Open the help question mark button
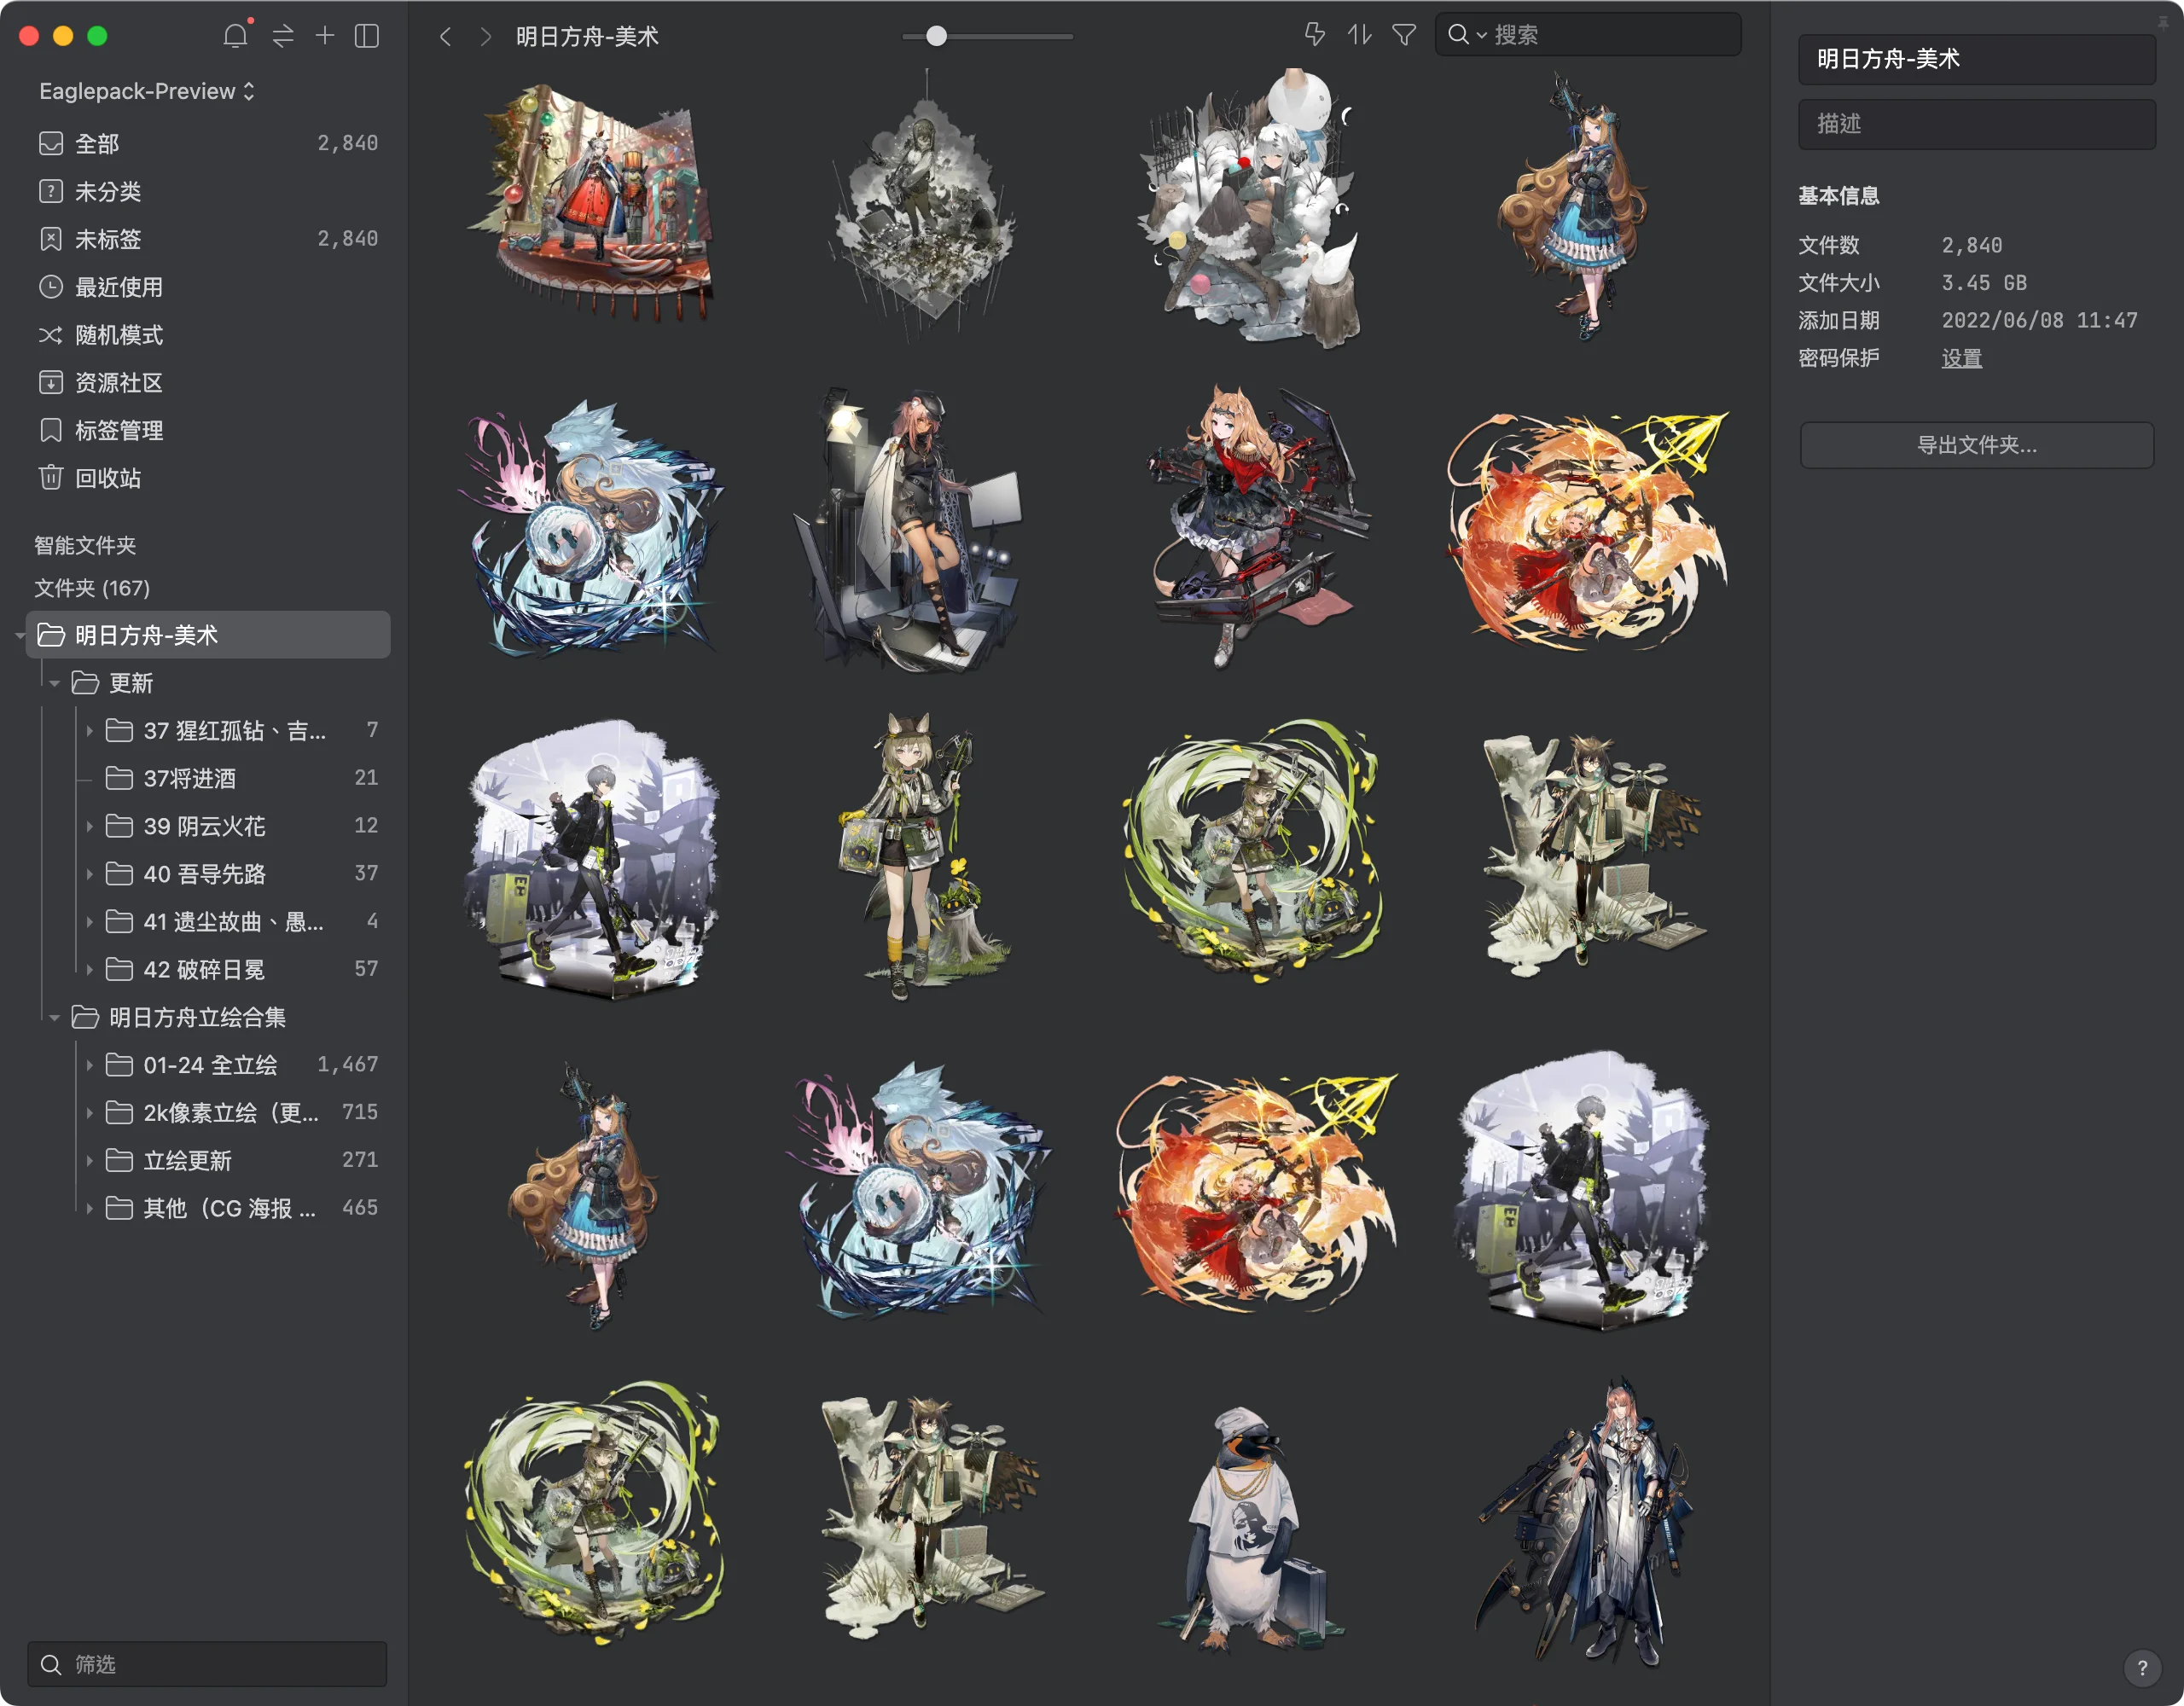The width and height of the screenshot is (2184, 1706). coord(2142,1667)
